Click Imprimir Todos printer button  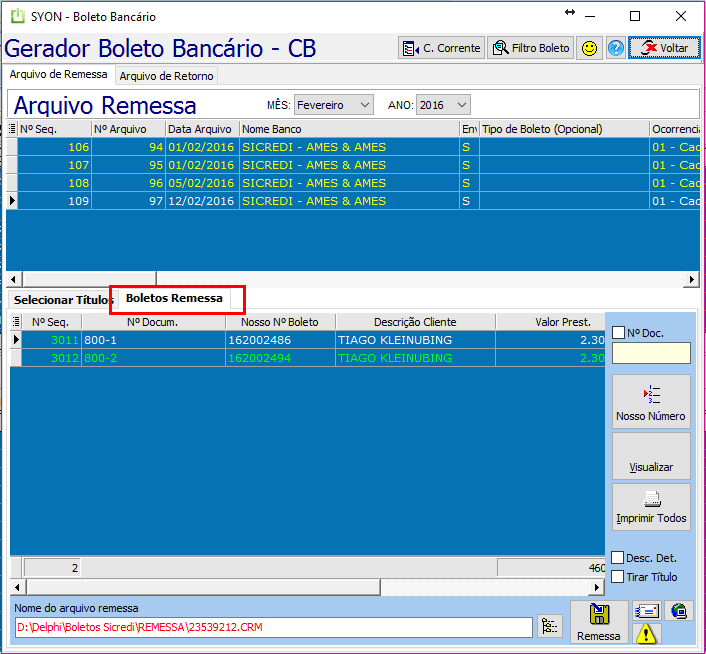pyautogui.click(x=651, y=507)
